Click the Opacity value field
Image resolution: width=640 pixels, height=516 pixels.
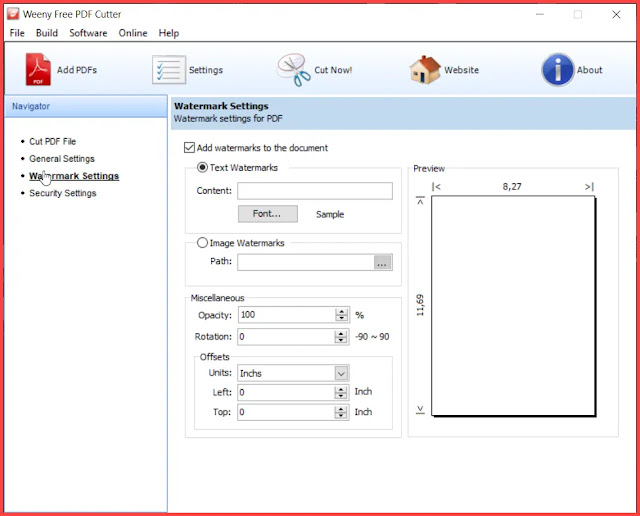287,315
